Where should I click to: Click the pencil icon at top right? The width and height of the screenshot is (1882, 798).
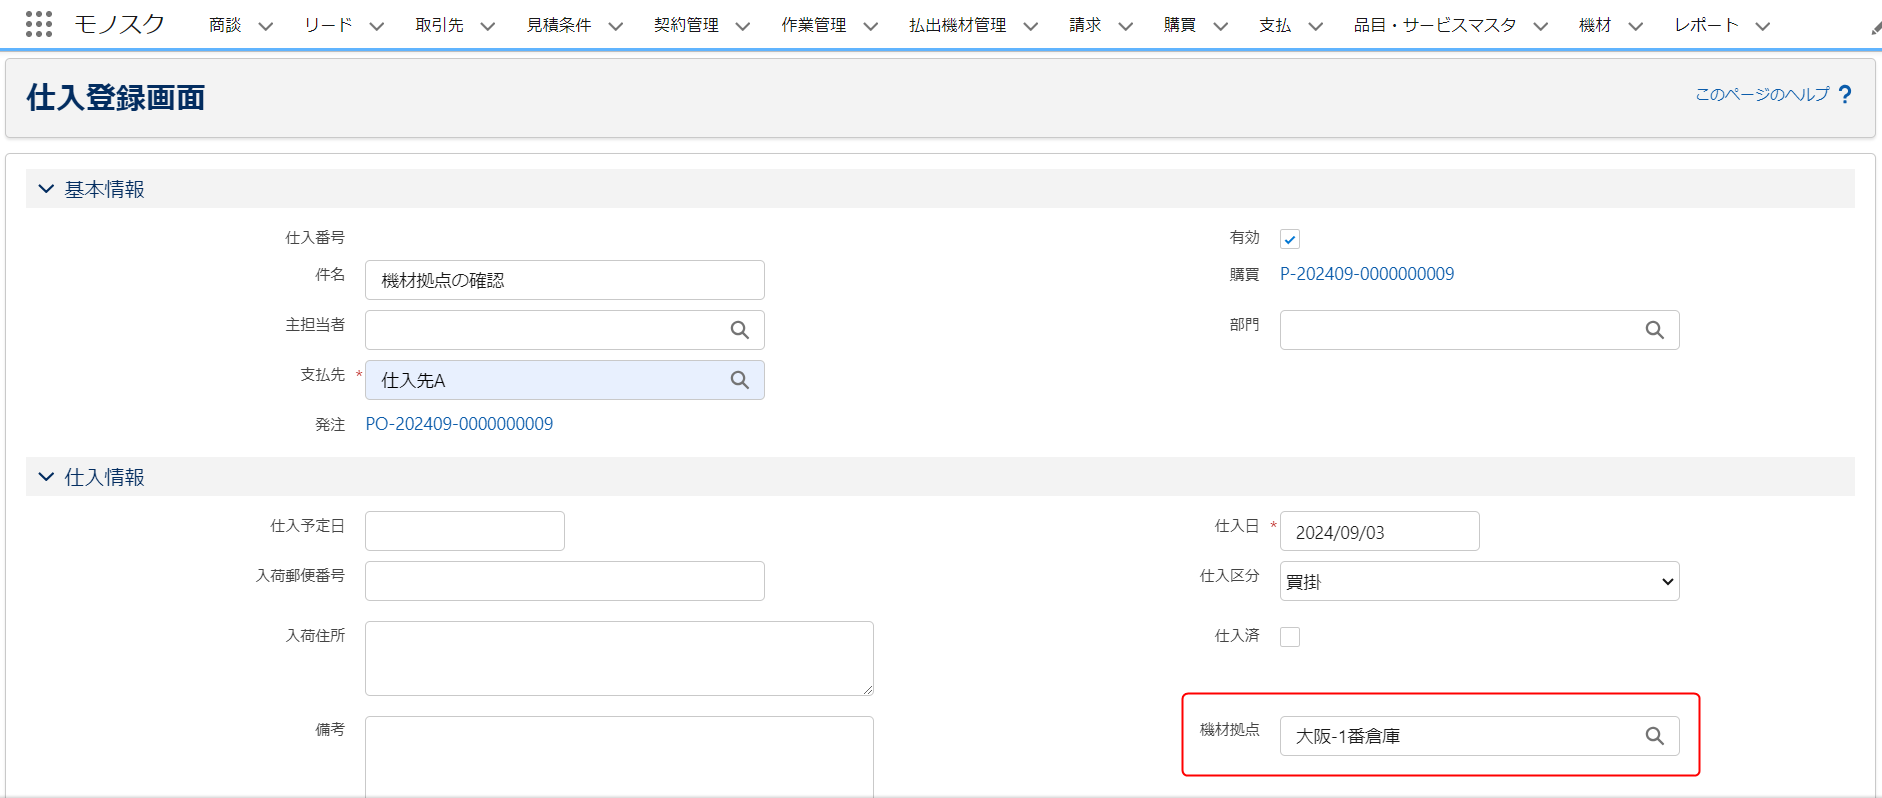click(1875, 28)
